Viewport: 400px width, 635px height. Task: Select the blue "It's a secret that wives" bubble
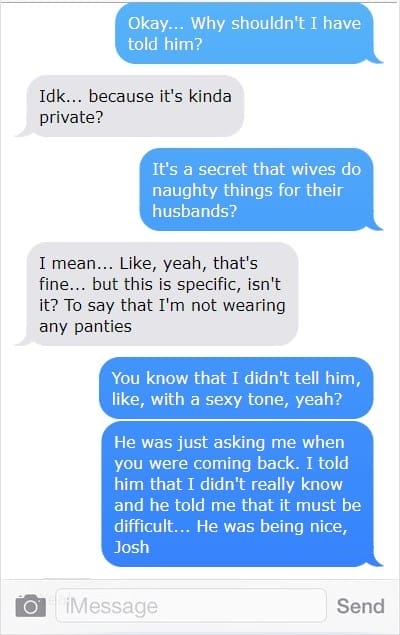[x=258, y=190]
